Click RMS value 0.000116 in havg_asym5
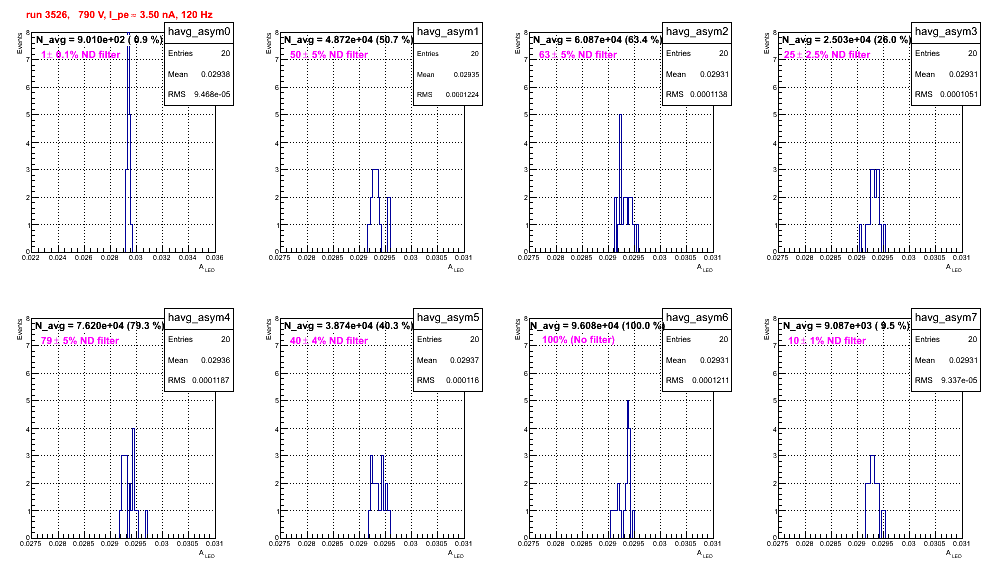The image size is (996, 572). click(462, 380)
